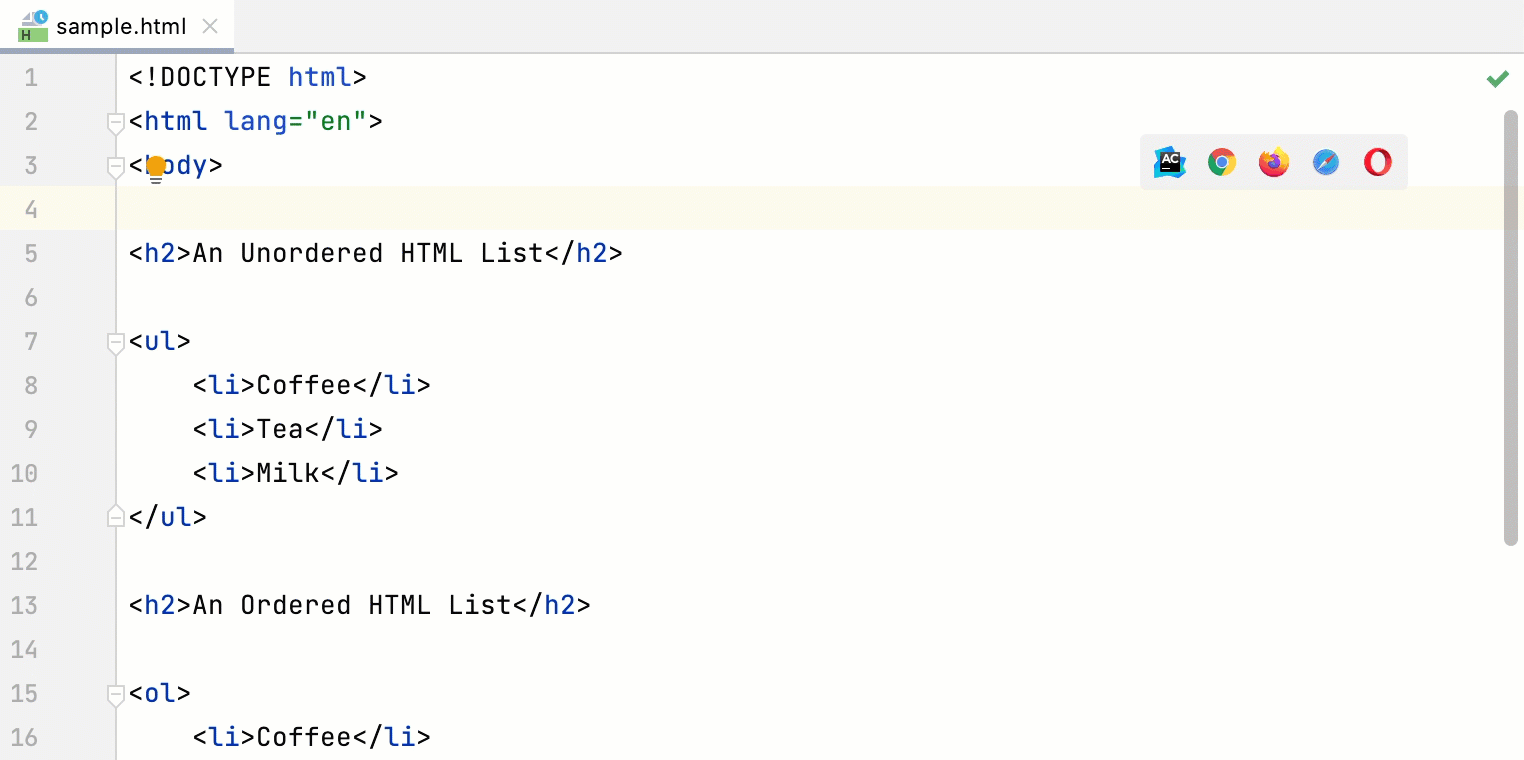Launch the preview in Opera
The image size is (1524, 760).
(x=1378, y=162)
